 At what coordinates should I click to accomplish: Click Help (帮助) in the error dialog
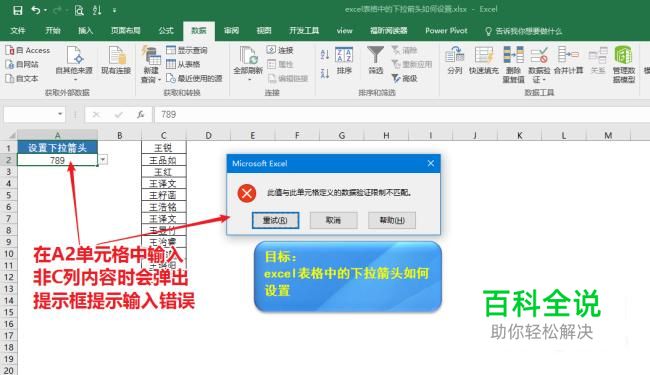[392, 220]
